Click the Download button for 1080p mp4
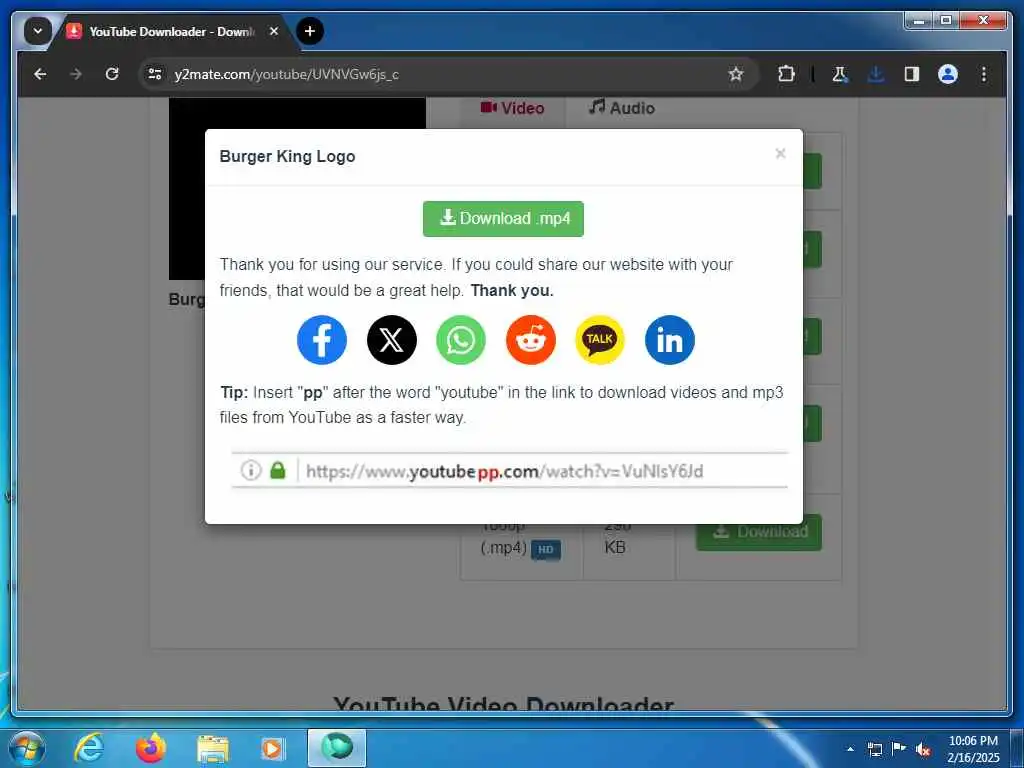 (x=758, y=532)
